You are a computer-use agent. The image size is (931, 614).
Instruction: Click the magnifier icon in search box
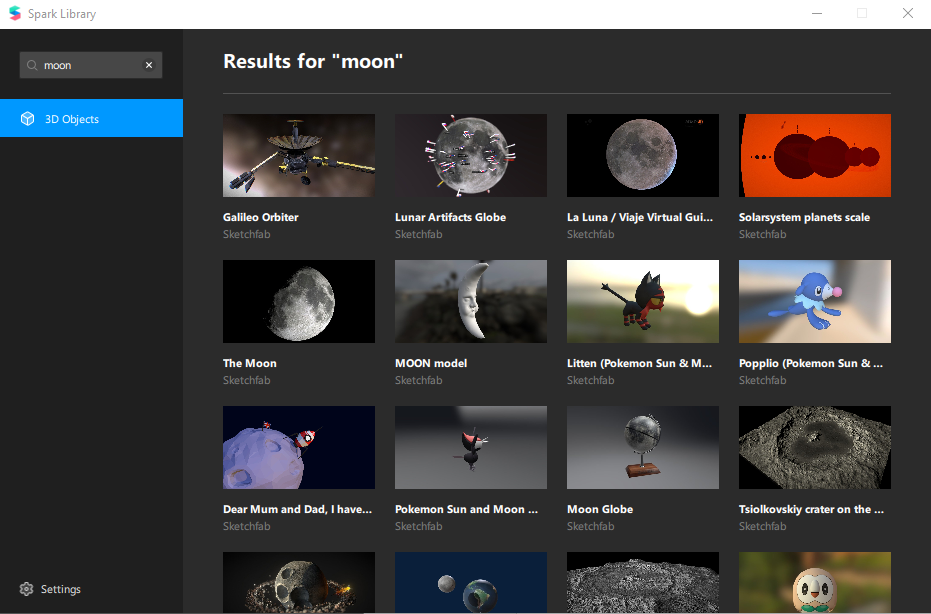[33, 65]
